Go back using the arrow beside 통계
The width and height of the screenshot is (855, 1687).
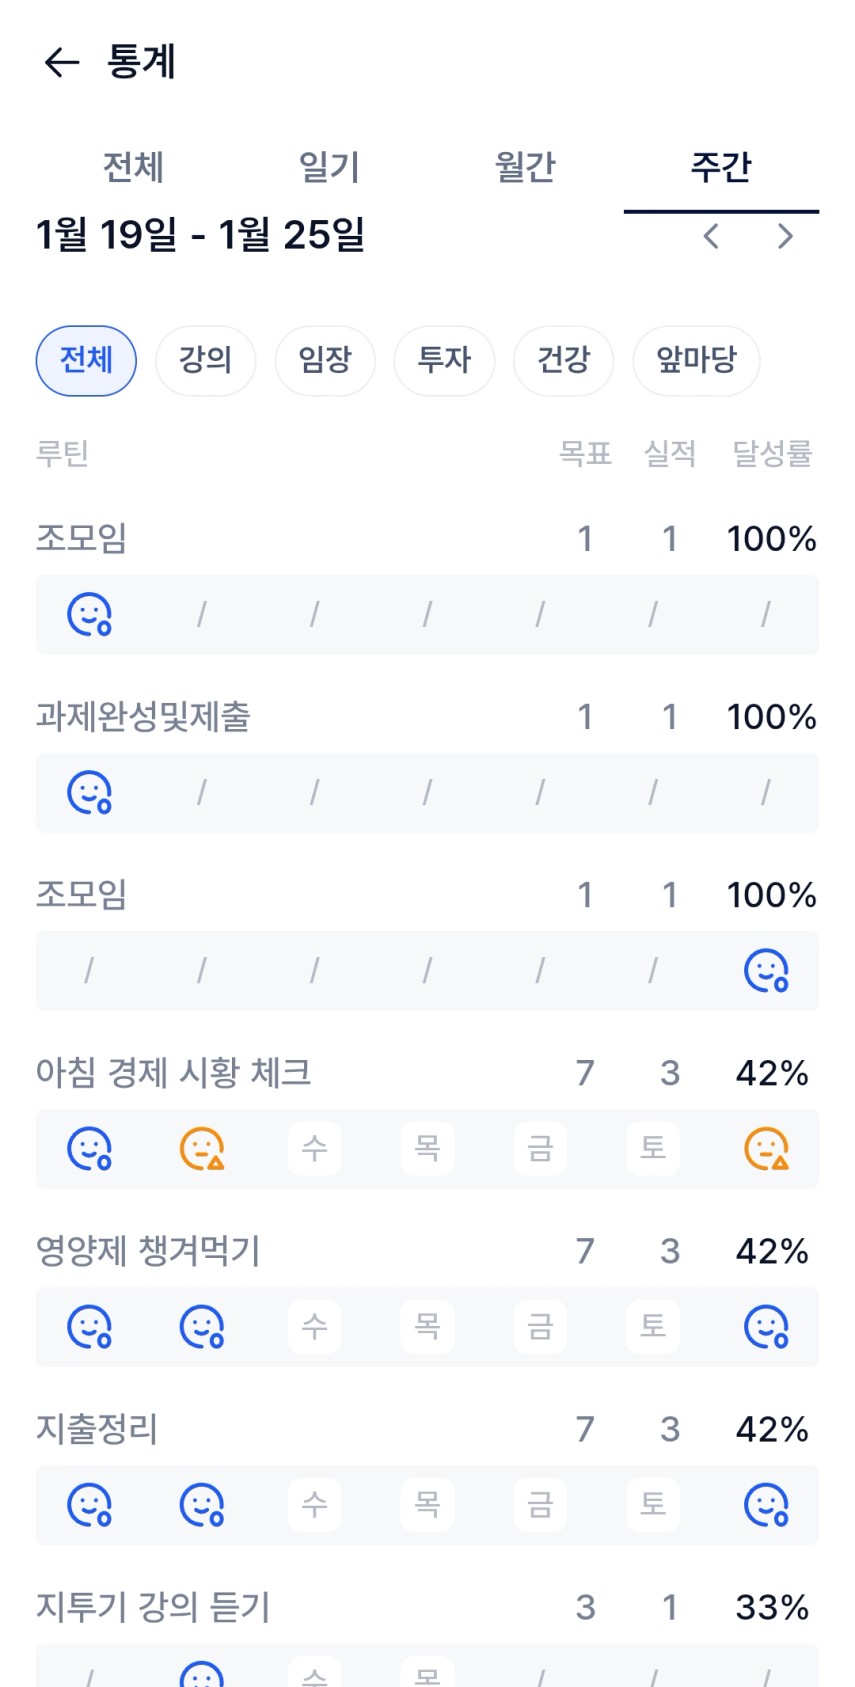61,62
